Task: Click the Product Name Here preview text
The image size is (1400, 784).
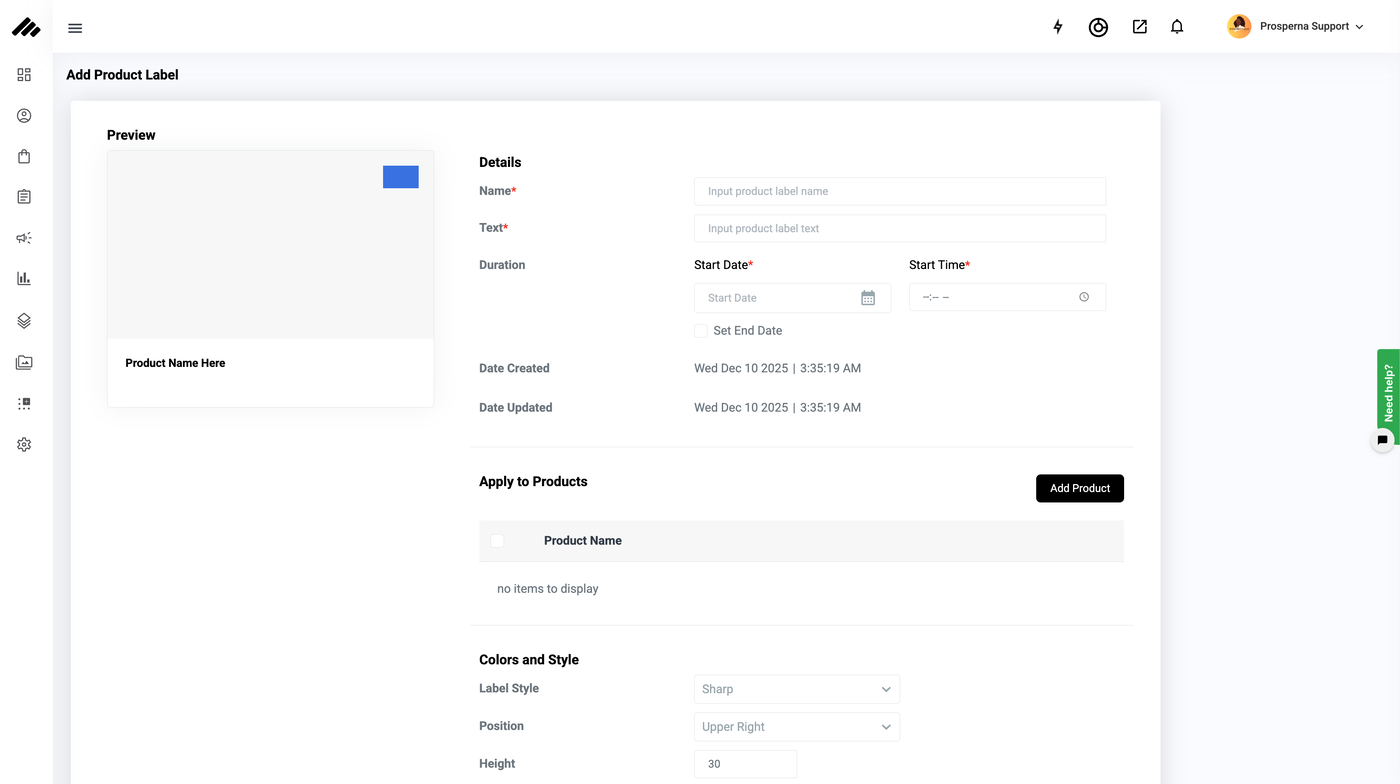Action: [175, 363]
